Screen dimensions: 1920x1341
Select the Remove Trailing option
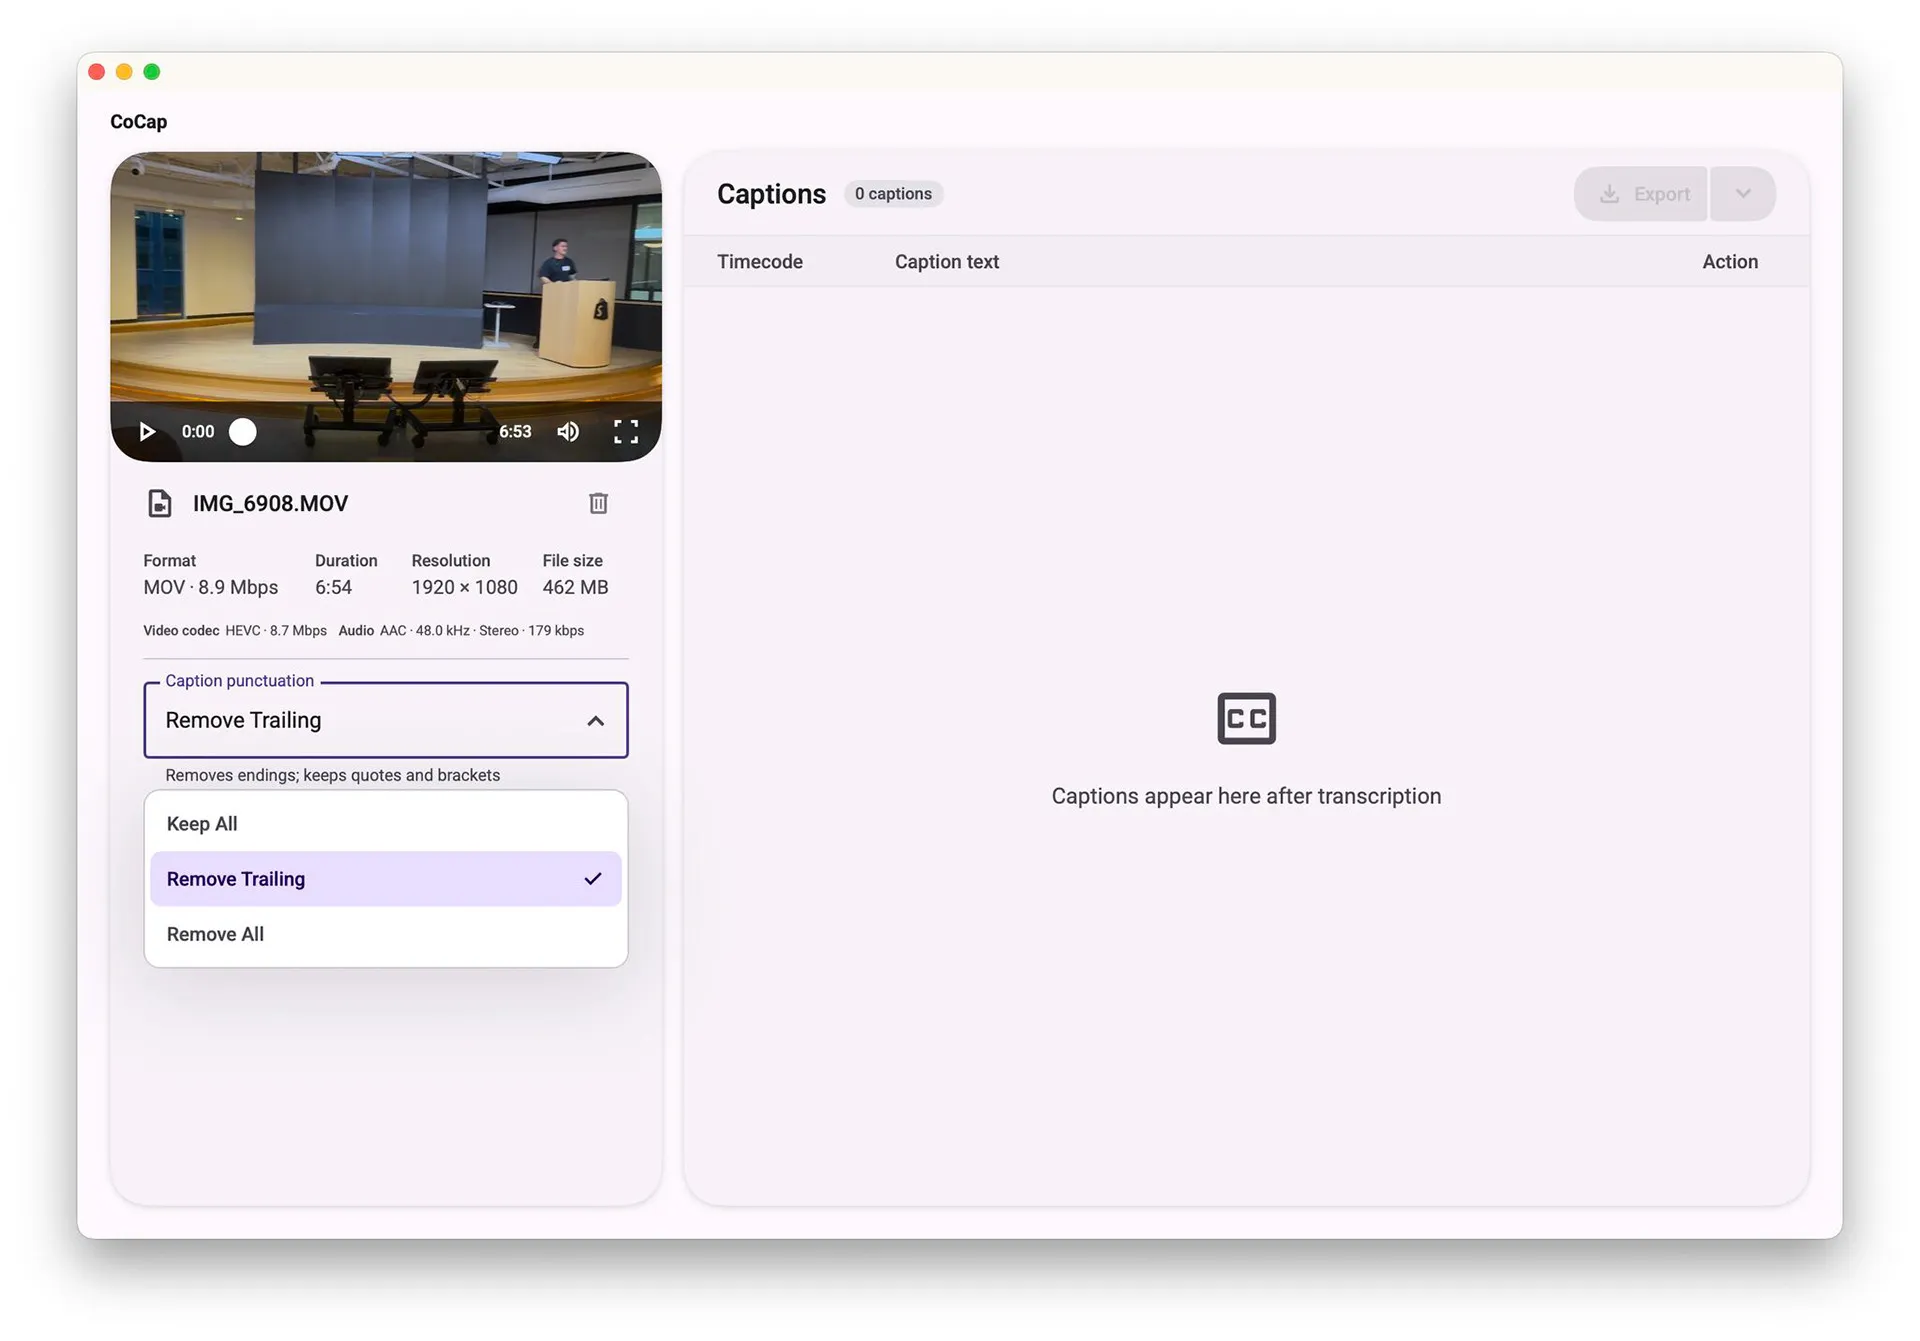pos(386,879)
